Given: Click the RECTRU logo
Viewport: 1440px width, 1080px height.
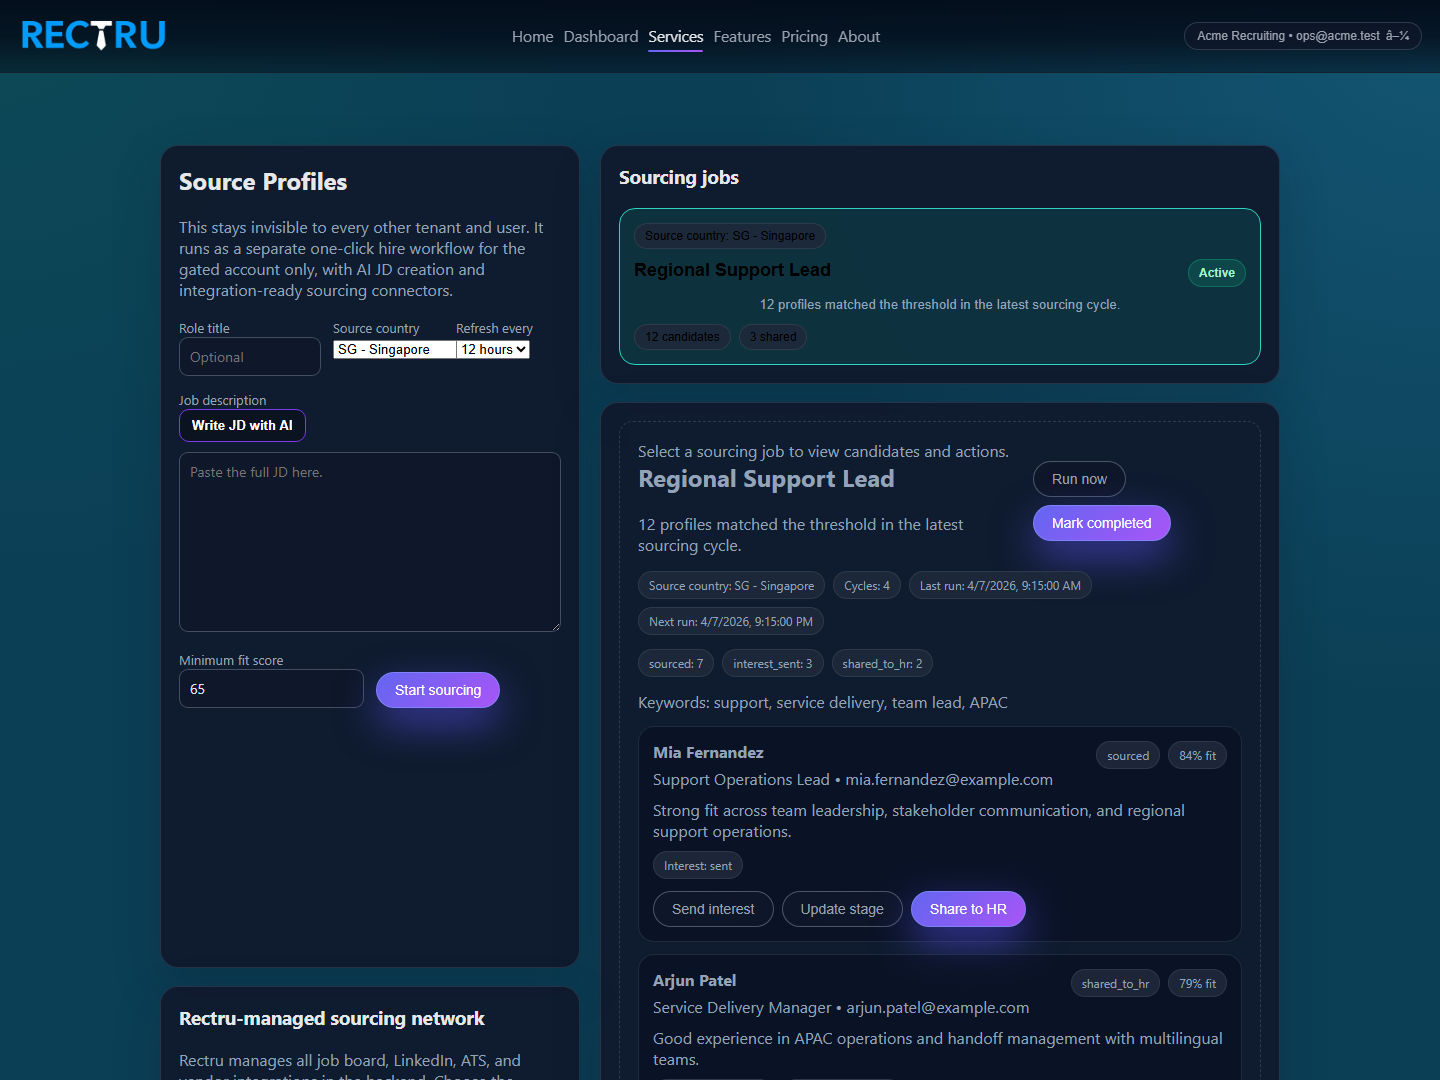Looking at the screenshot, I should pyautogui.click(x=93, y=35).
